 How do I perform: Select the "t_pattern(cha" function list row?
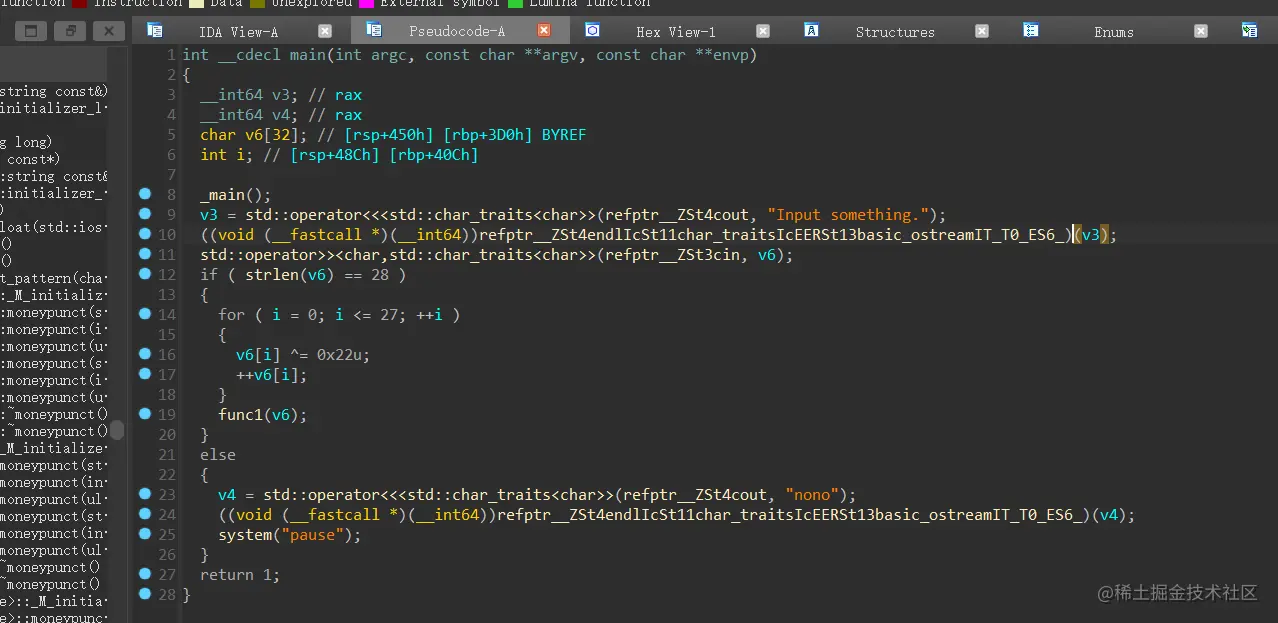point(54,277)
